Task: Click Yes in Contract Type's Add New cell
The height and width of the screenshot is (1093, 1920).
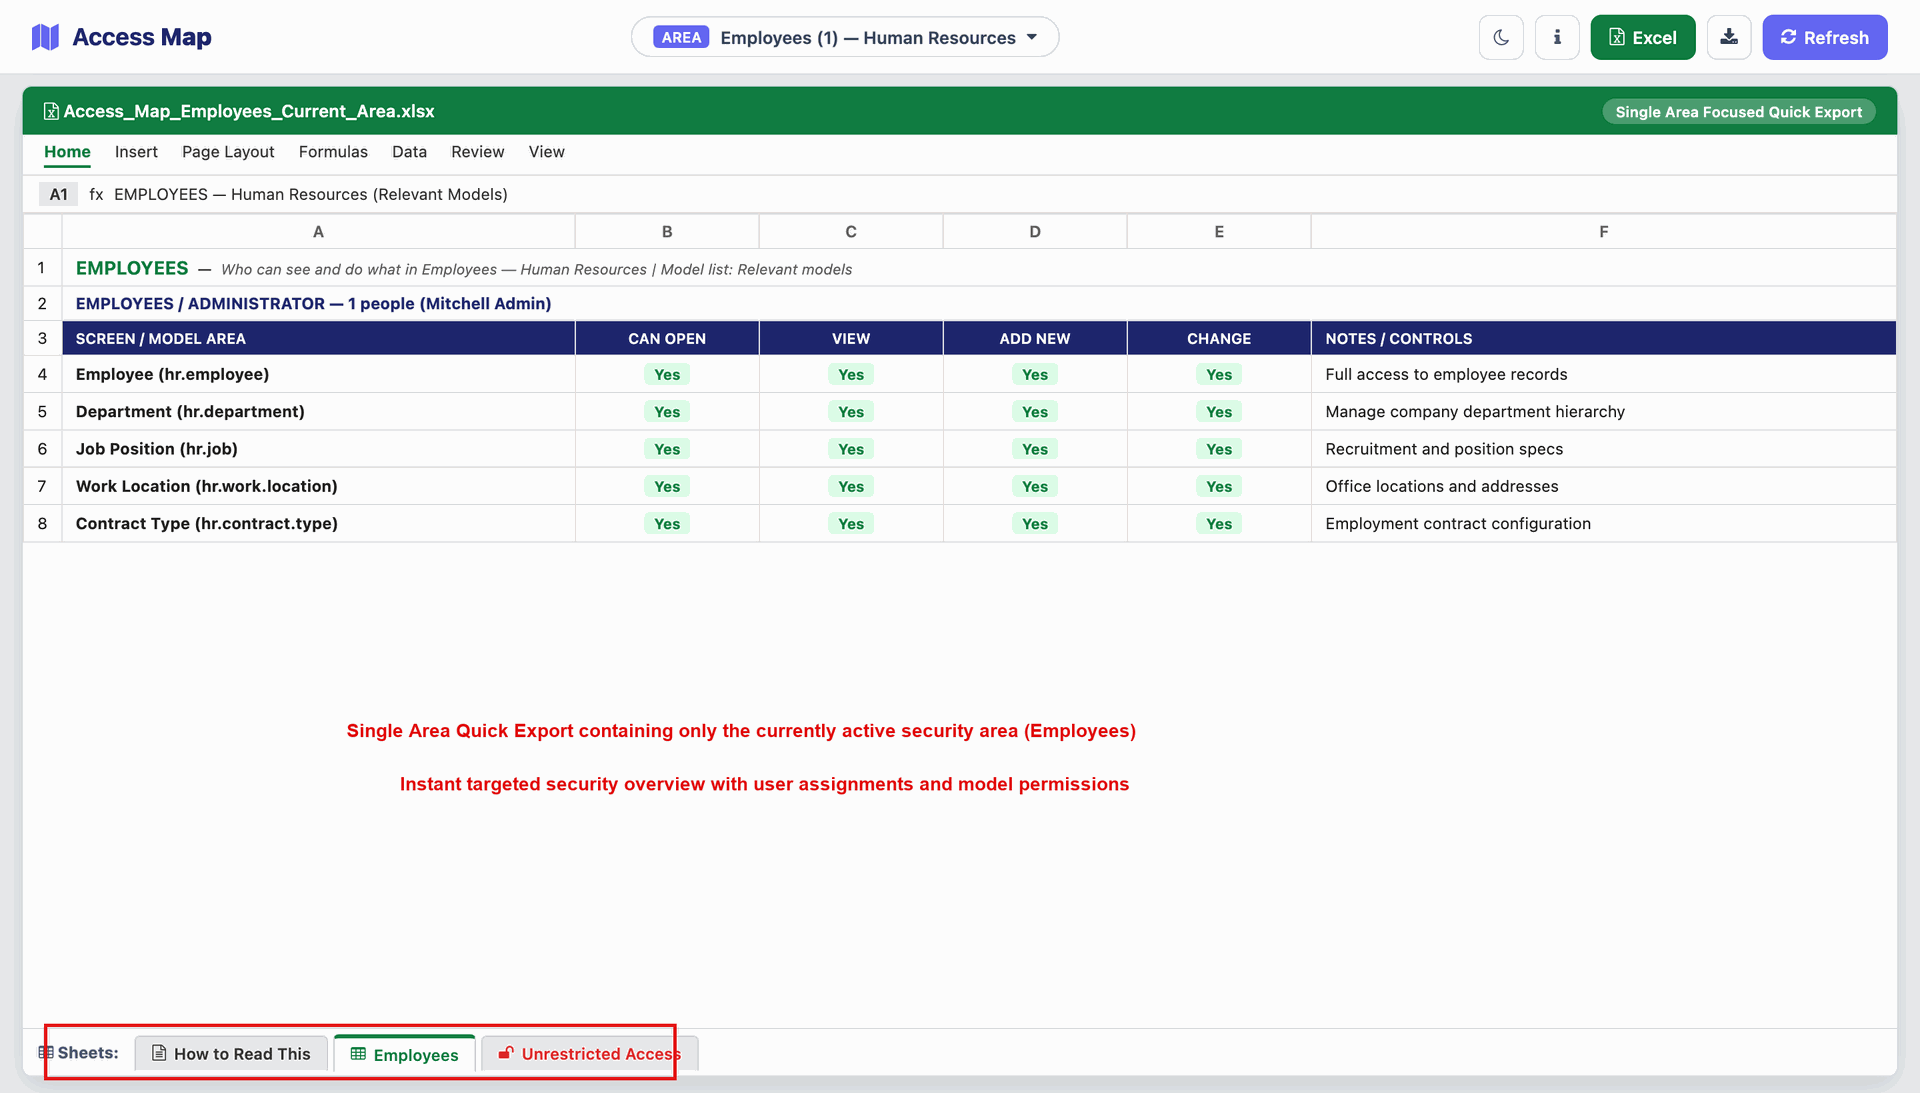Action: pos(1035,523)
